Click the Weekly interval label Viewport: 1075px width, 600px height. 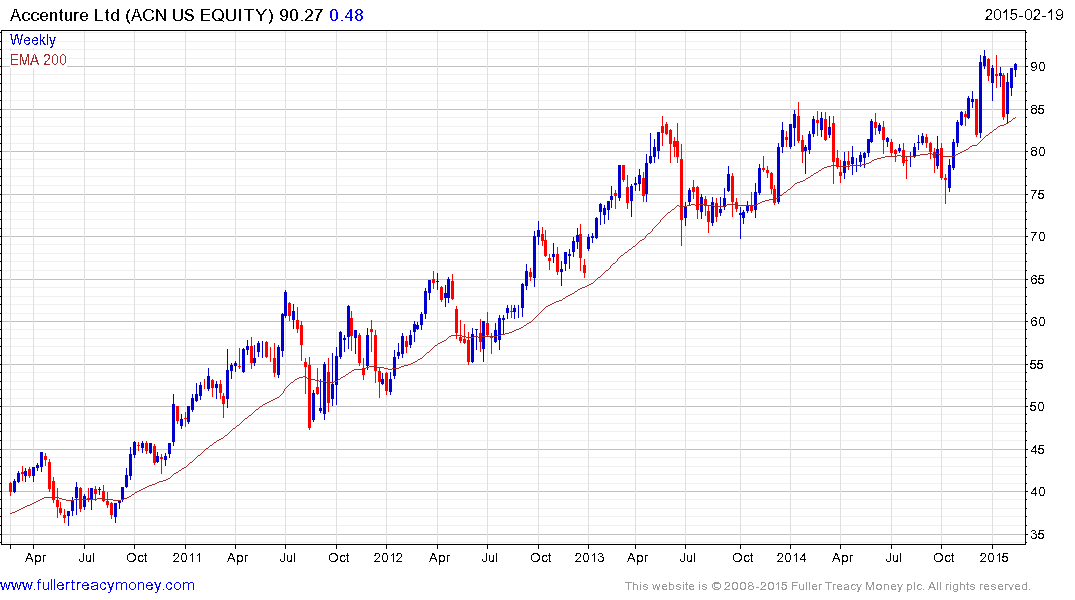click(x=32, y=40)
